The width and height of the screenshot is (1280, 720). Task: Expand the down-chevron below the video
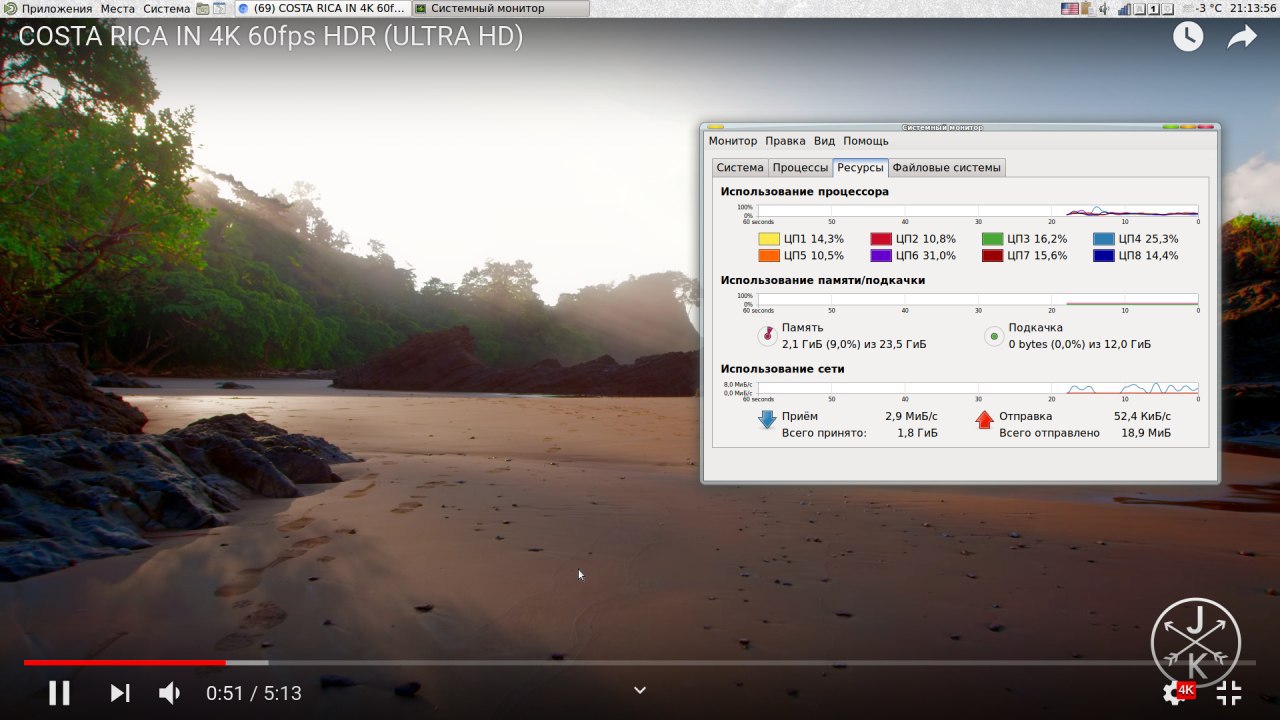pos(640,690)
